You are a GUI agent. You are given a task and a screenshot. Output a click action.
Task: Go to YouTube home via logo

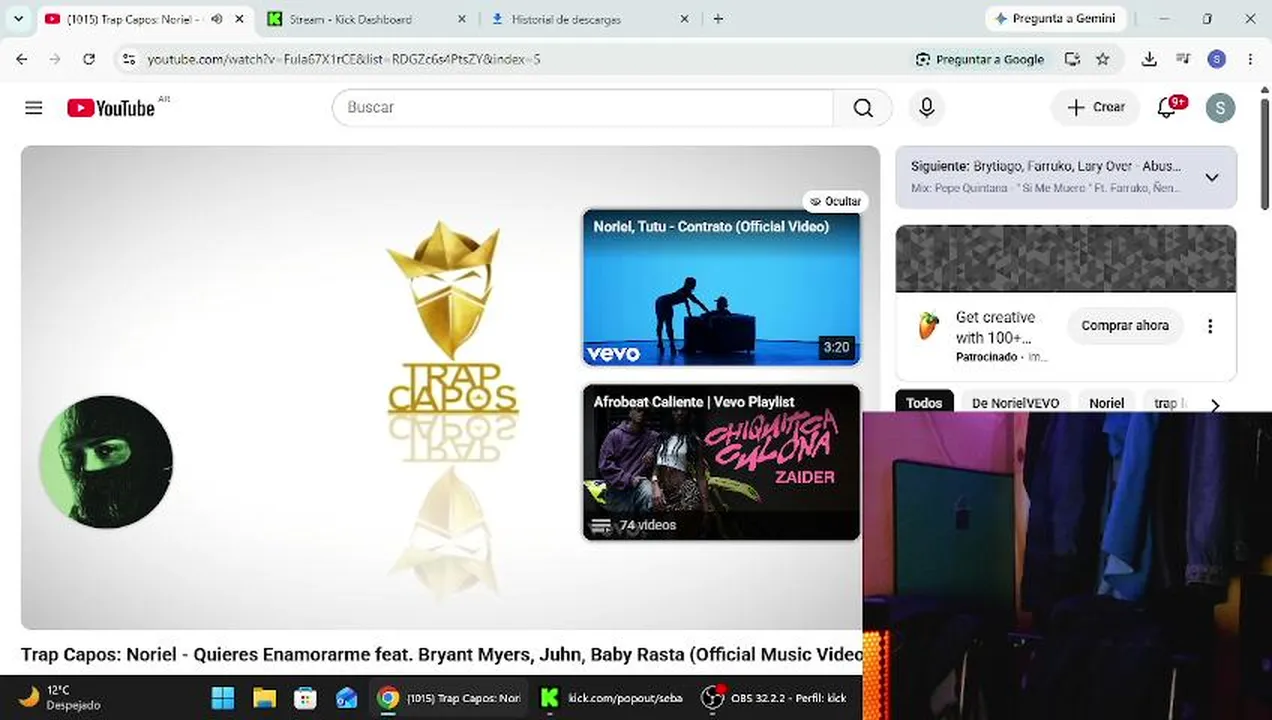[x=111, y=108]
